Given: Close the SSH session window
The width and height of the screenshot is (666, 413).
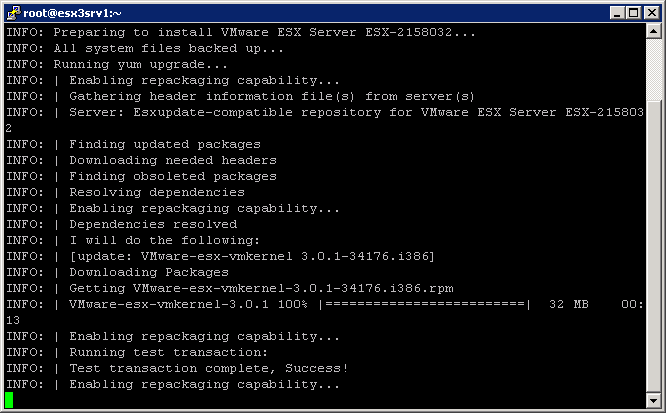Looking at the screenshot, I should tap(649, 12).
